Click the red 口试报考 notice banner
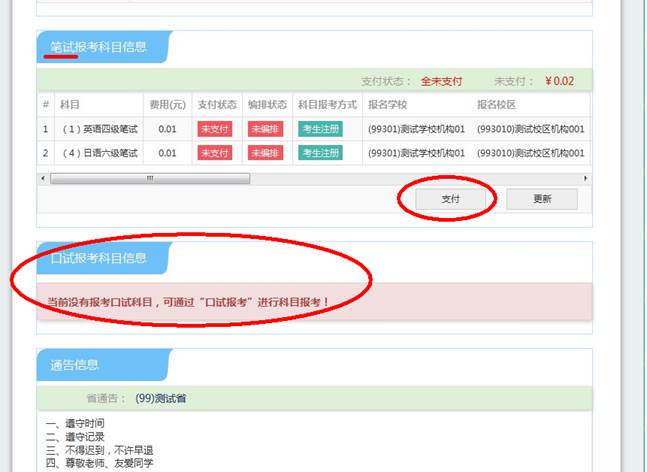Screen dimensions: 647x472 click(x=314, y=302)
